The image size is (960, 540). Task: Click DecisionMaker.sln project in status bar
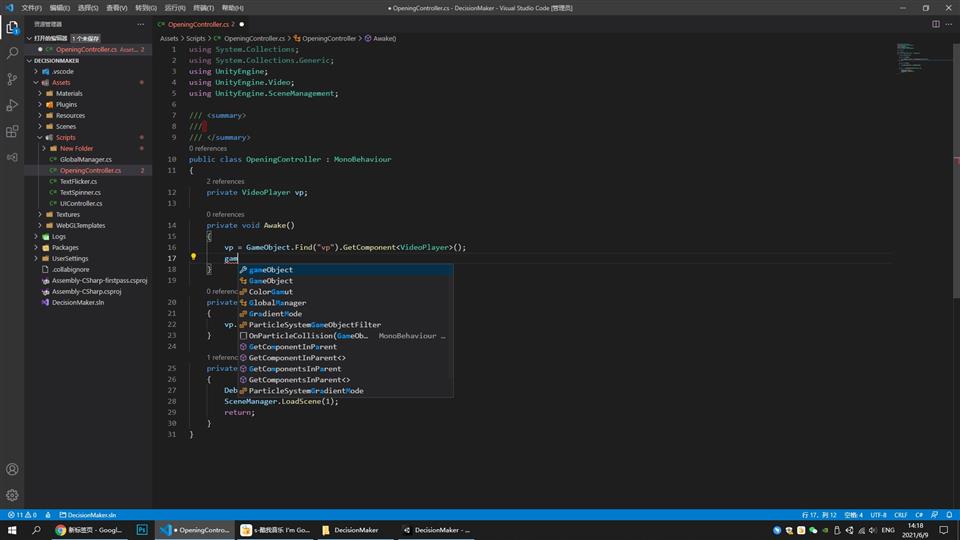click(88, 515)
